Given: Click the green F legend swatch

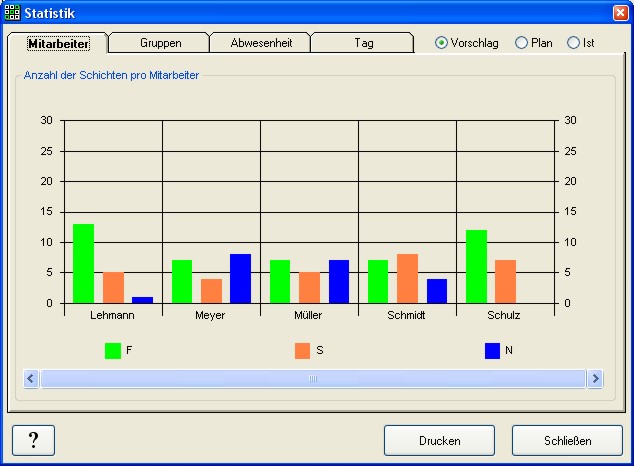Looking at the screenshot, I should pos(113,351).
